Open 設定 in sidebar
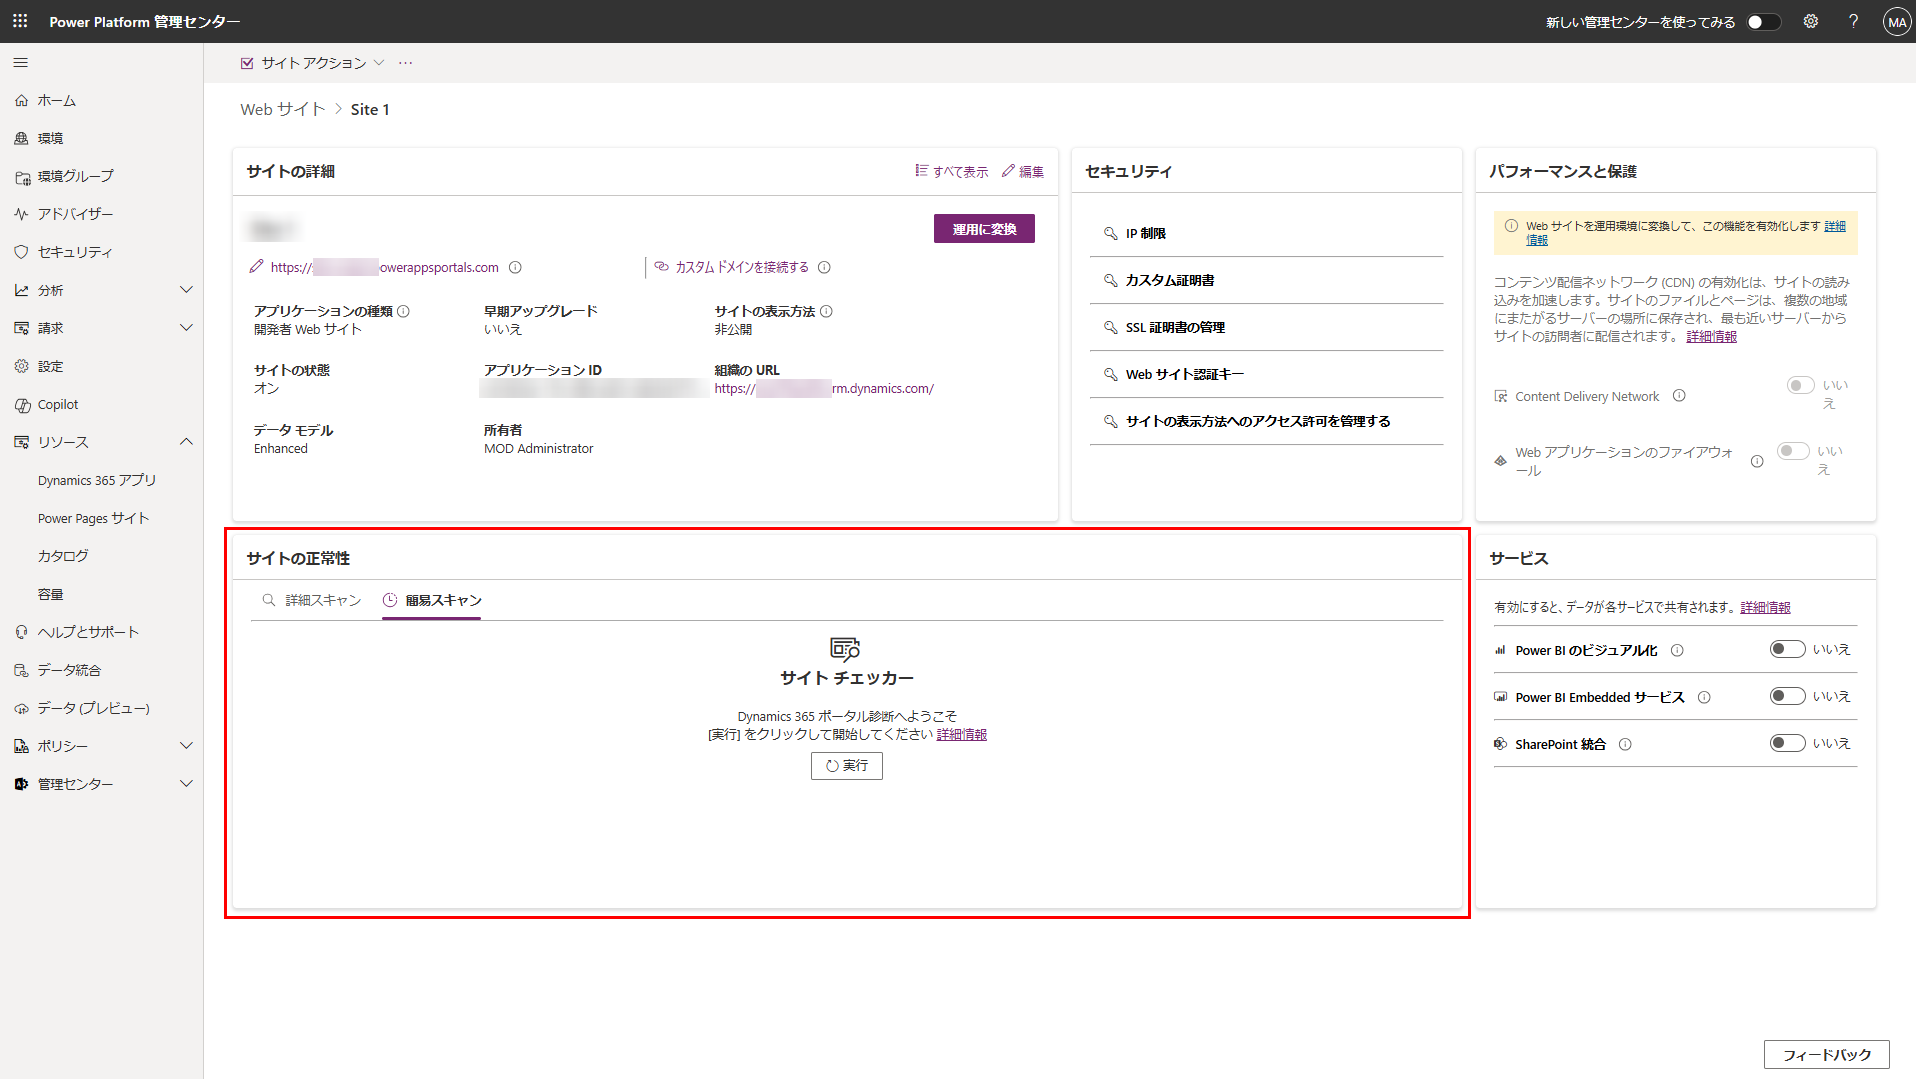Viewport: 1916px width, 1079px height. click(50, 366)
